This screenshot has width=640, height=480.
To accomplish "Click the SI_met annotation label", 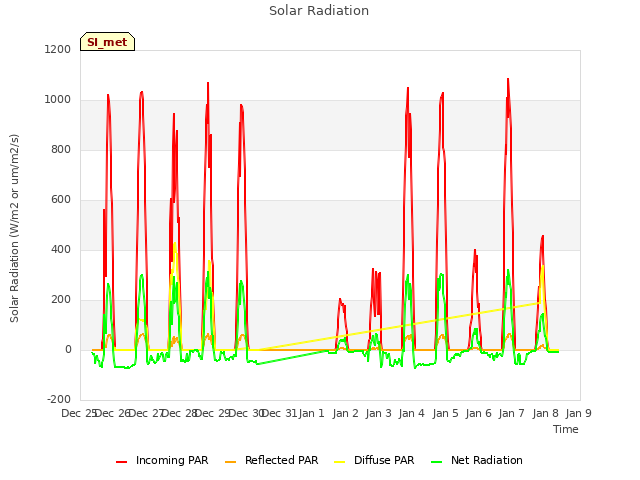I will (x=107, y=42).
